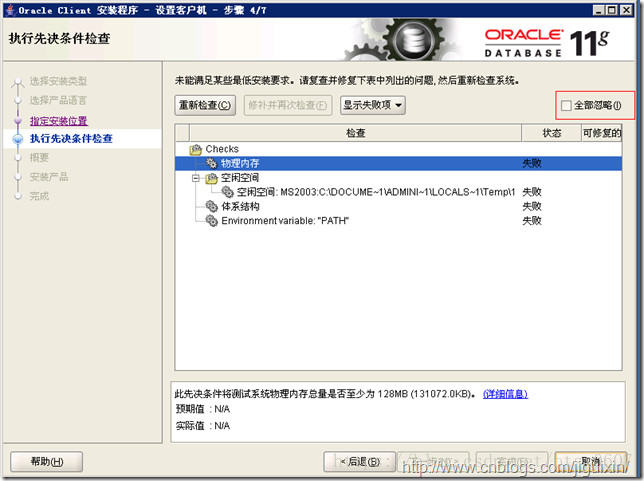Click gear icon beside Environment variable PATH
Viewport: 644px width, 481px height.
212,221
